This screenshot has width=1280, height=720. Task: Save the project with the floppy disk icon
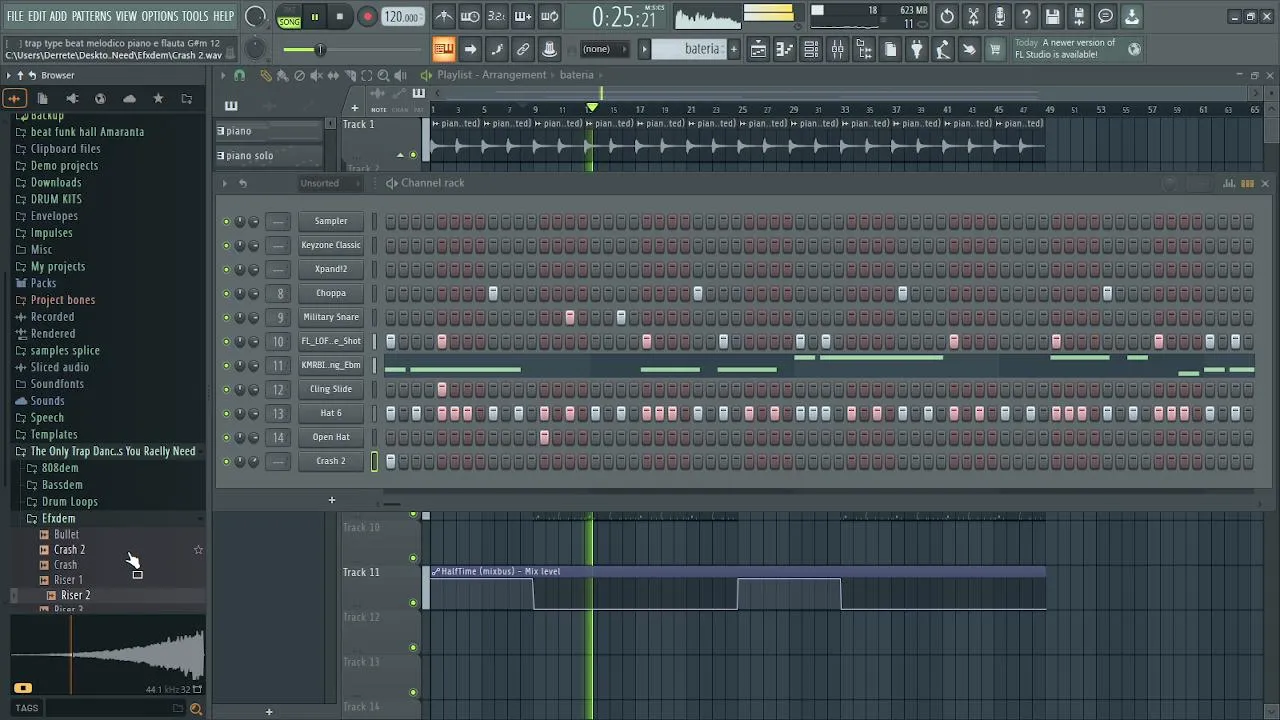1053,16
